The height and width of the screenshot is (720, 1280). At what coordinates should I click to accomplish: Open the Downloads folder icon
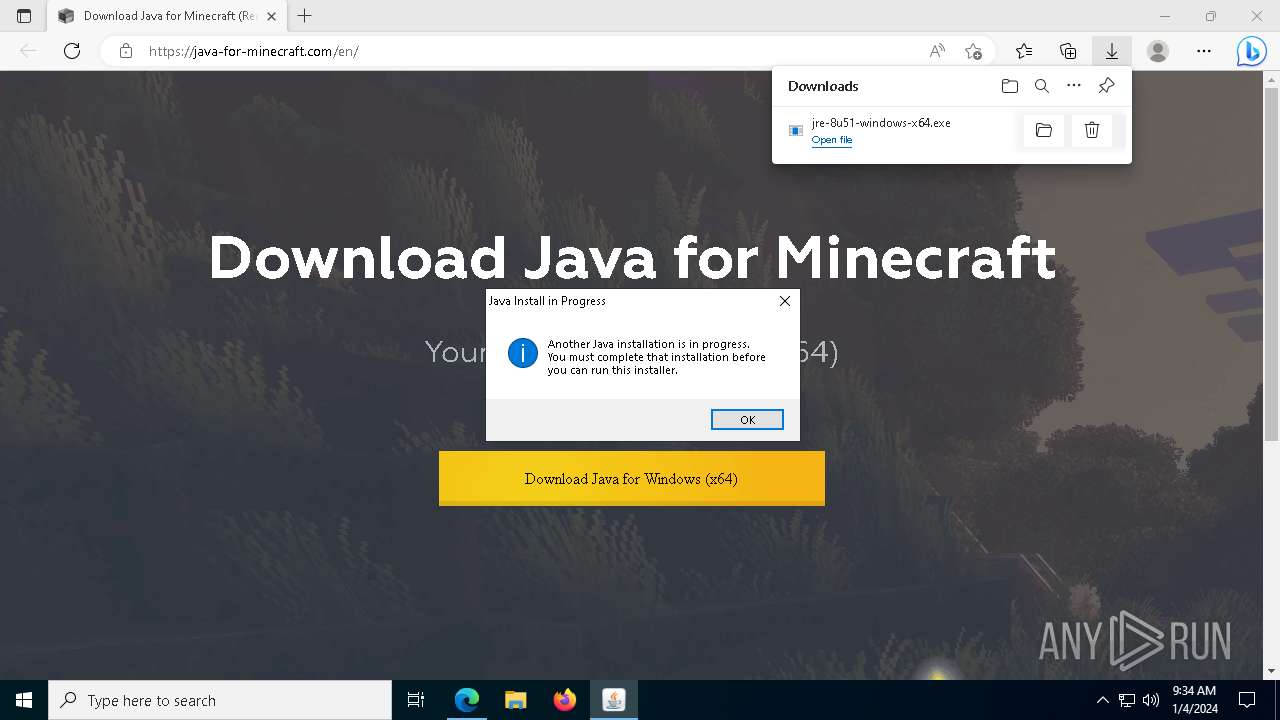pos(1010,86)
